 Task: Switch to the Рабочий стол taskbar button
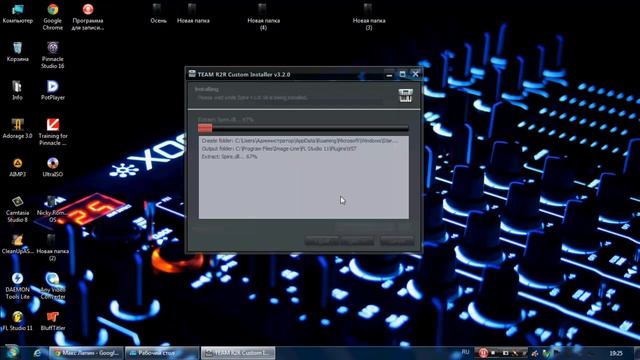tap(162, 353)
